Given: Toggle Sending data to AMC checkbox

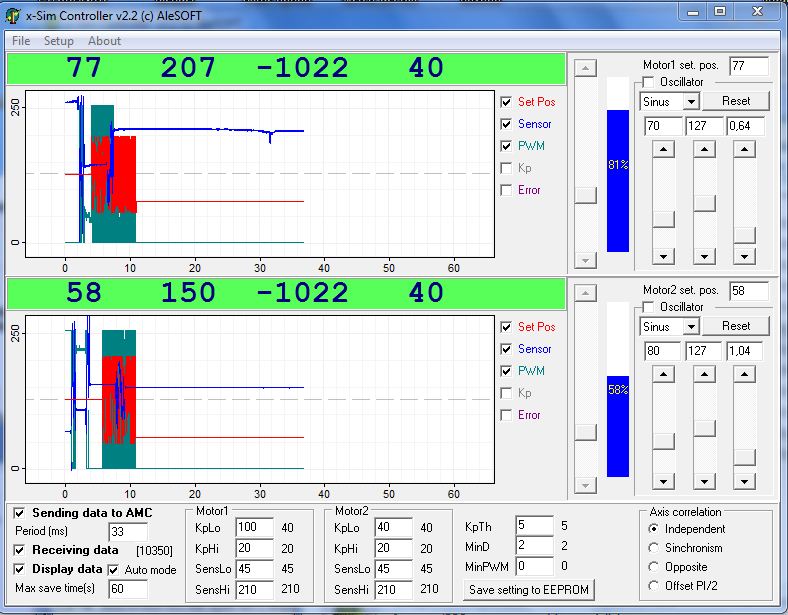Looking at the screenshot, I should tap(19, 513).
